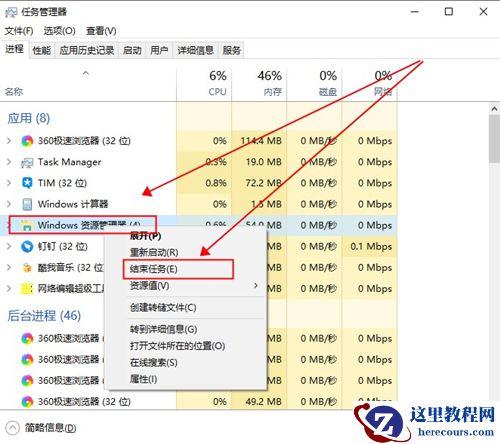Expand the Task Manager process row
The height and width of the screenshot is (444, 500).
pos(9,162)
